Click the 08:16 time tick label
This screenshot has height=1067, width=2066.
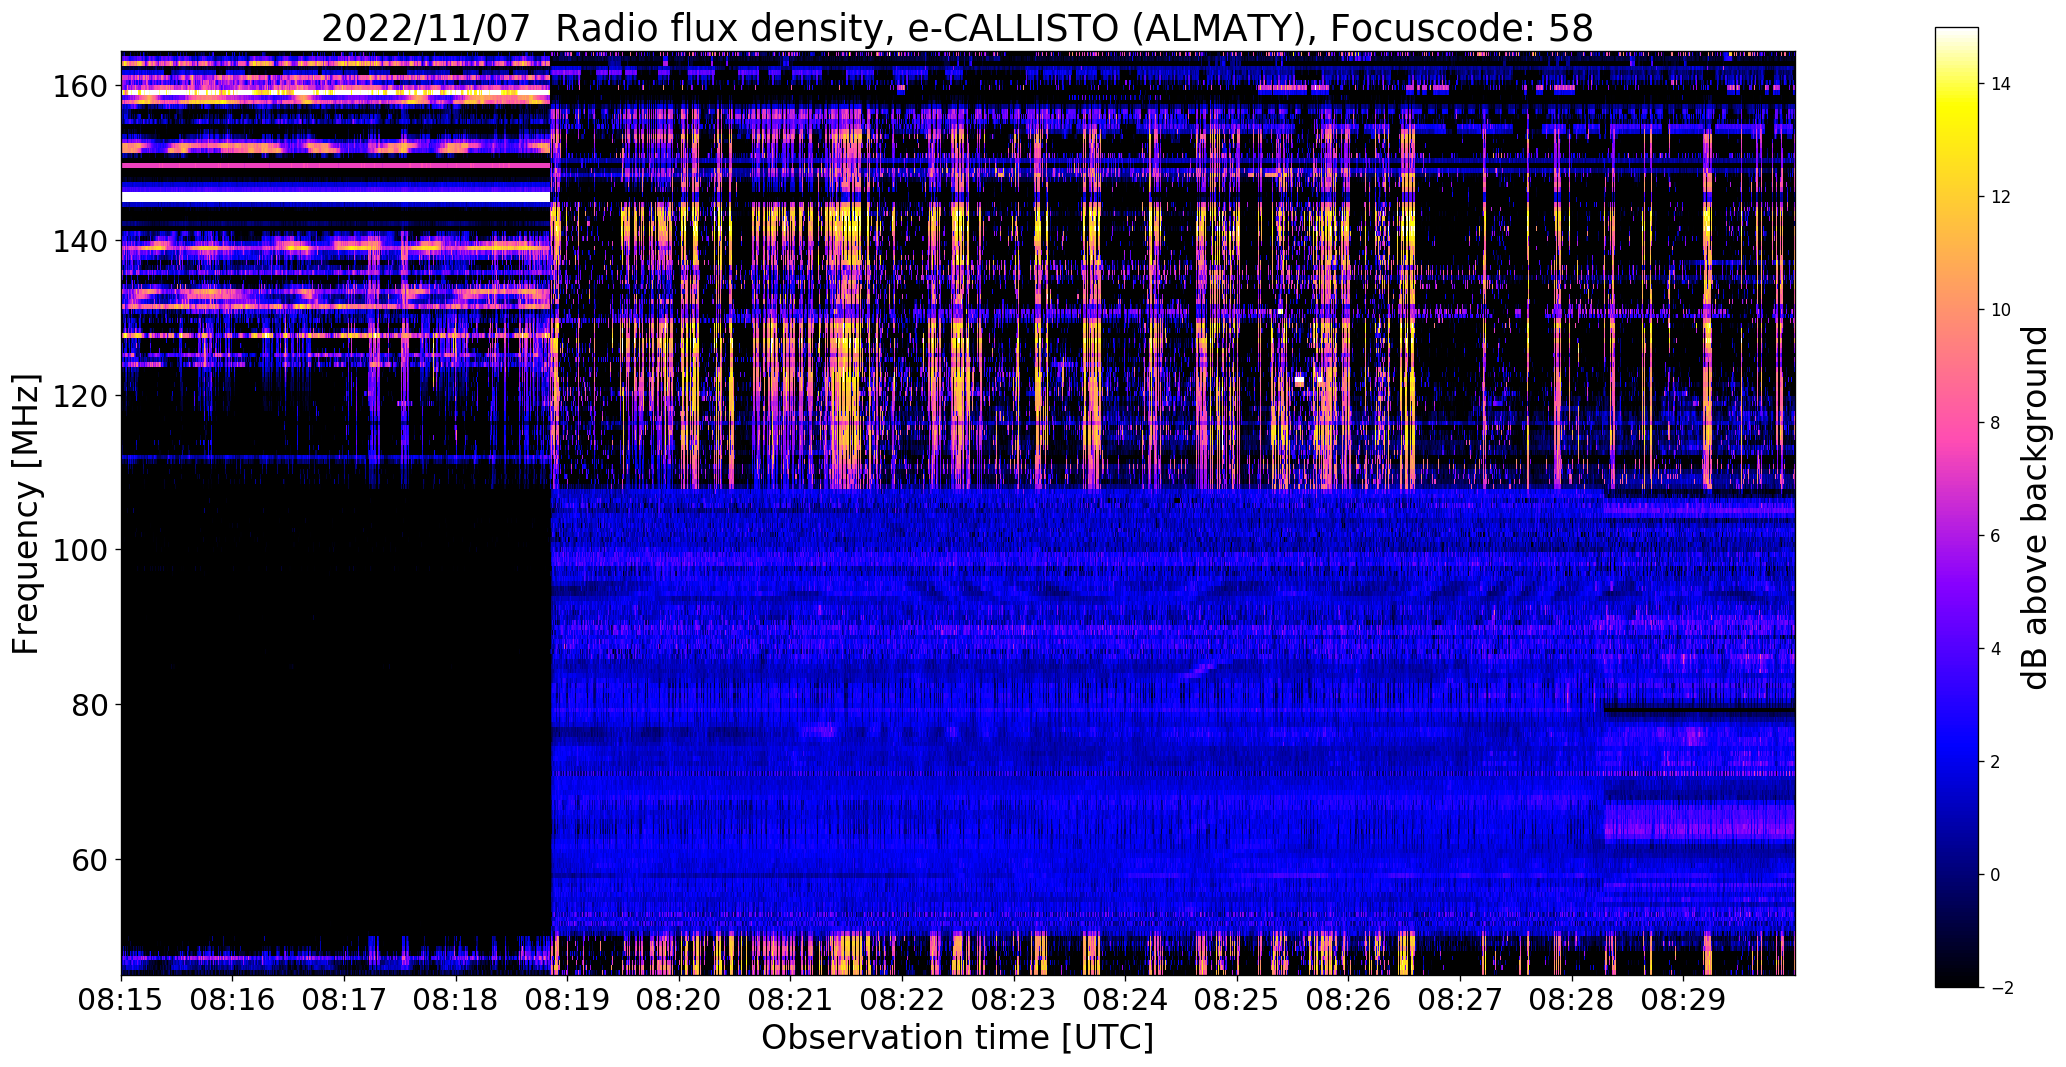click(233, 999)
